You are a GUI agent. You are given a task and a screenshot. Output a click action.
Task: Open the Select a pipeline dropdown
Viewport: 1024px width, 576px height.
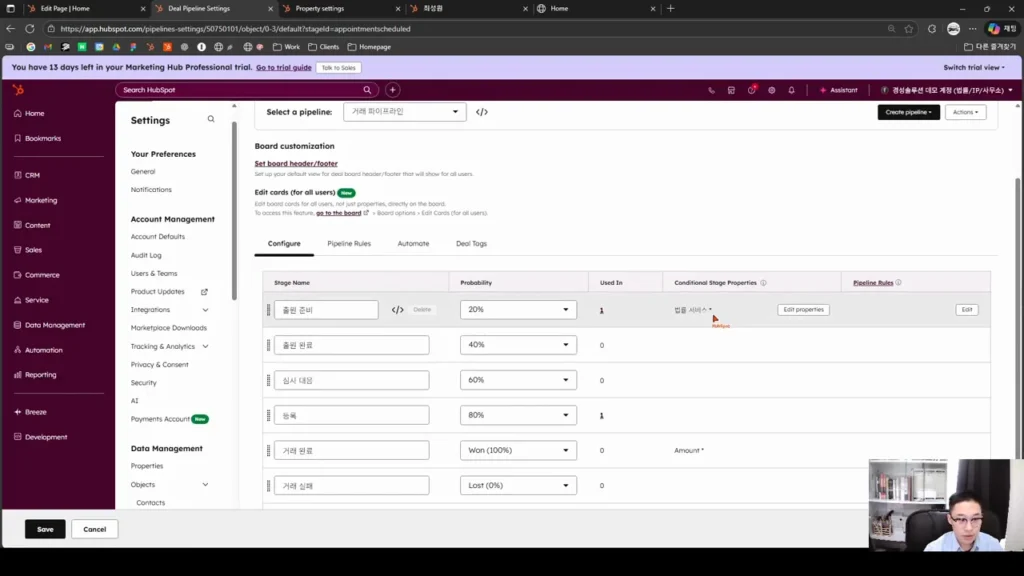pos(405,112)
